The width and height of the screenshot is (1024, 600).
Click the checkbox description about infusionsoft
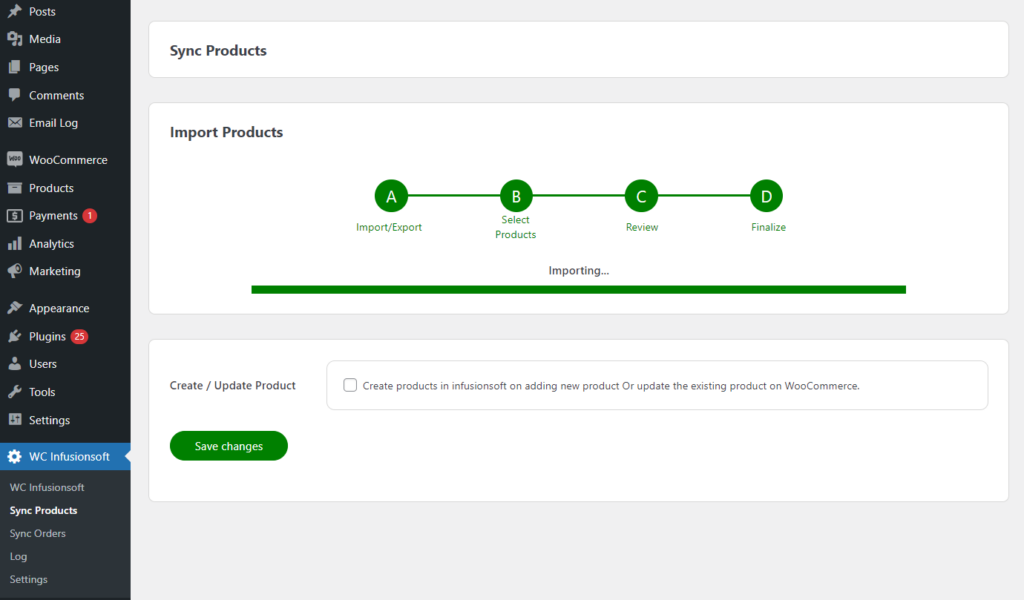(x=611, y=386)
